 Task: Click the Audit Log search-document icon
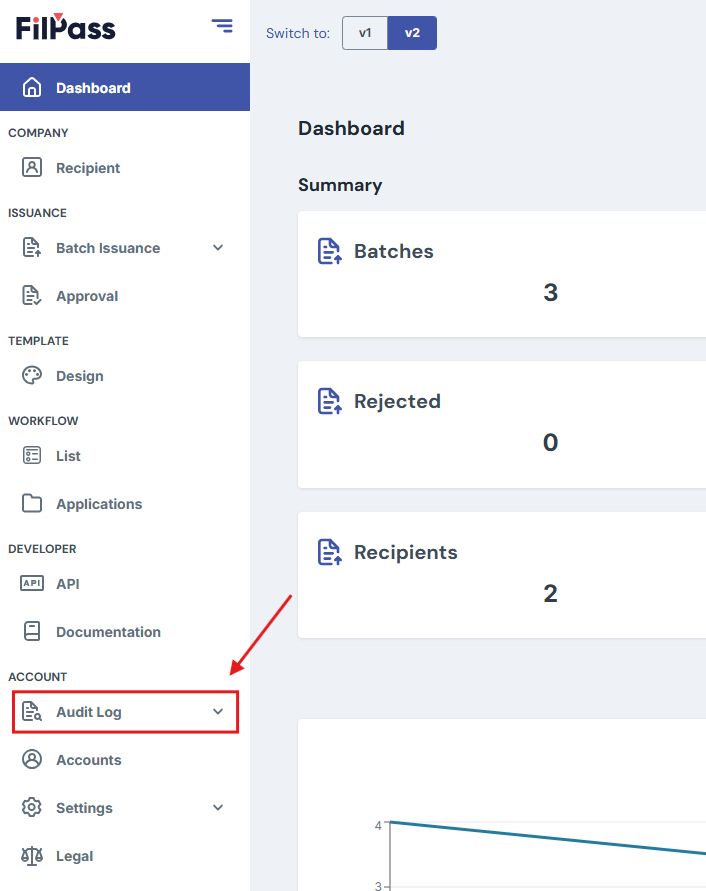pos(32,711)
